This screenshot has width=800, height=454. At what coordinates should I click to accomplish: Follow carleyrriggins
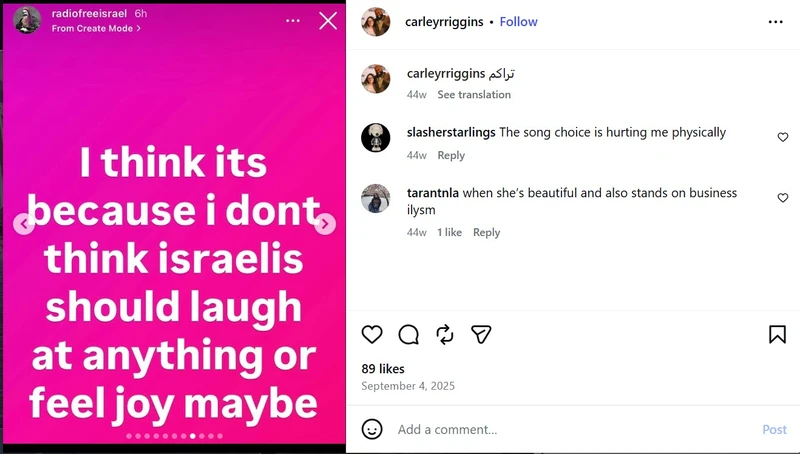coord(518,22)
